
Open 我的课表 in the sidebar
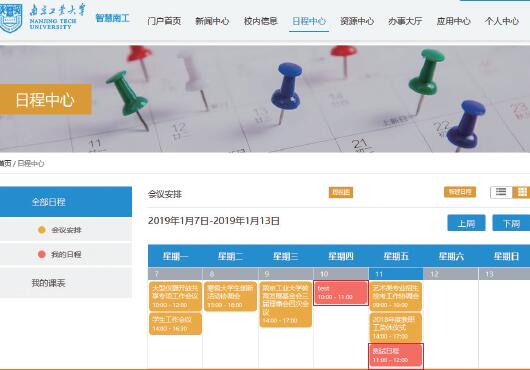point(66,283)
